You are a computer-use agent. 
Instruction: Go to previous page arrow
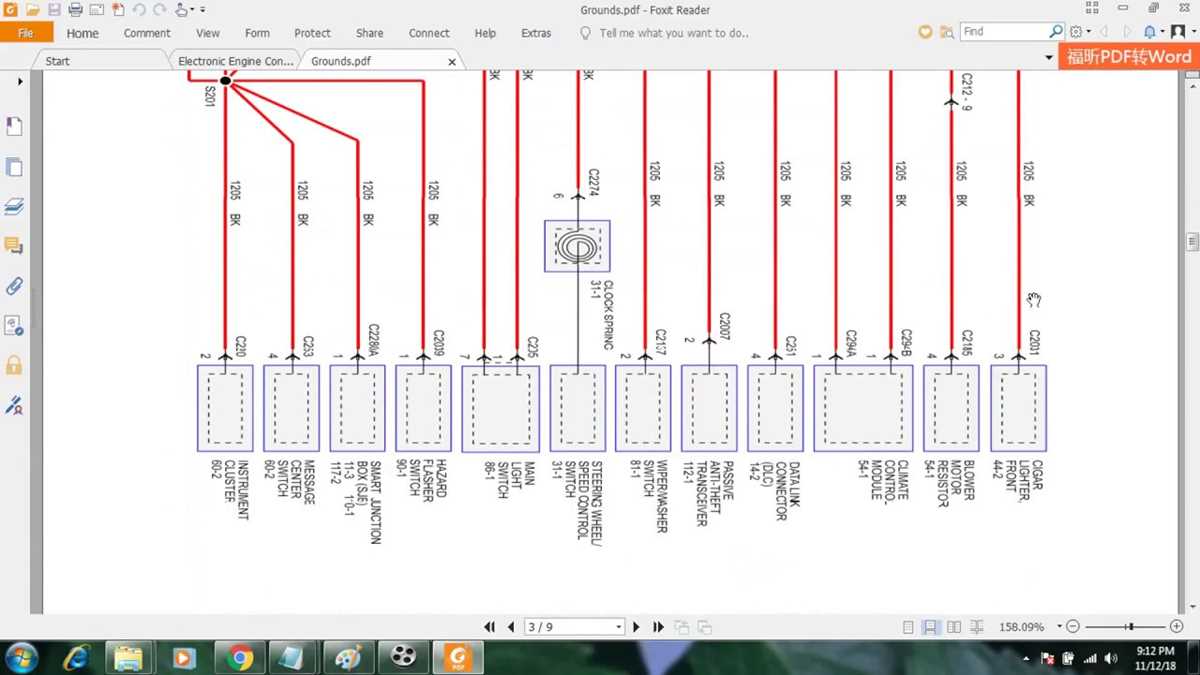[511, 627]
